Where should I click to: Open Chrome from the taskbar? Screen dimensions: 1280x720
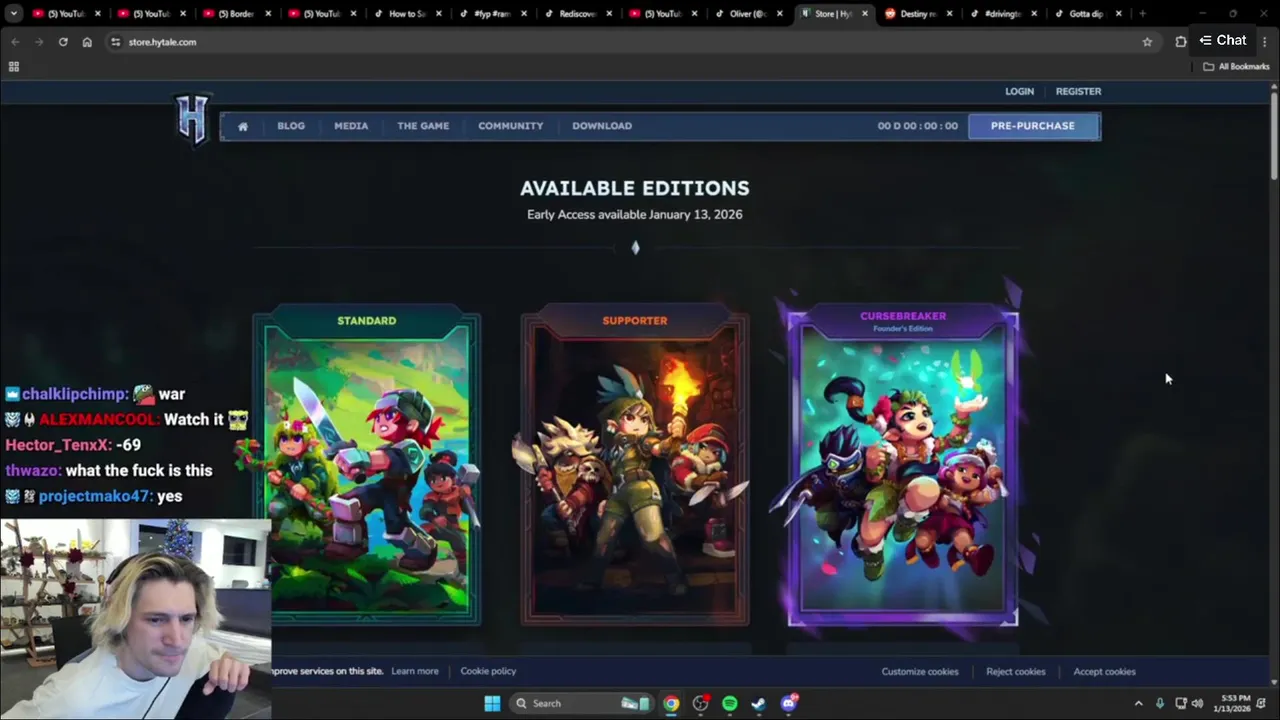click(671, 703)
